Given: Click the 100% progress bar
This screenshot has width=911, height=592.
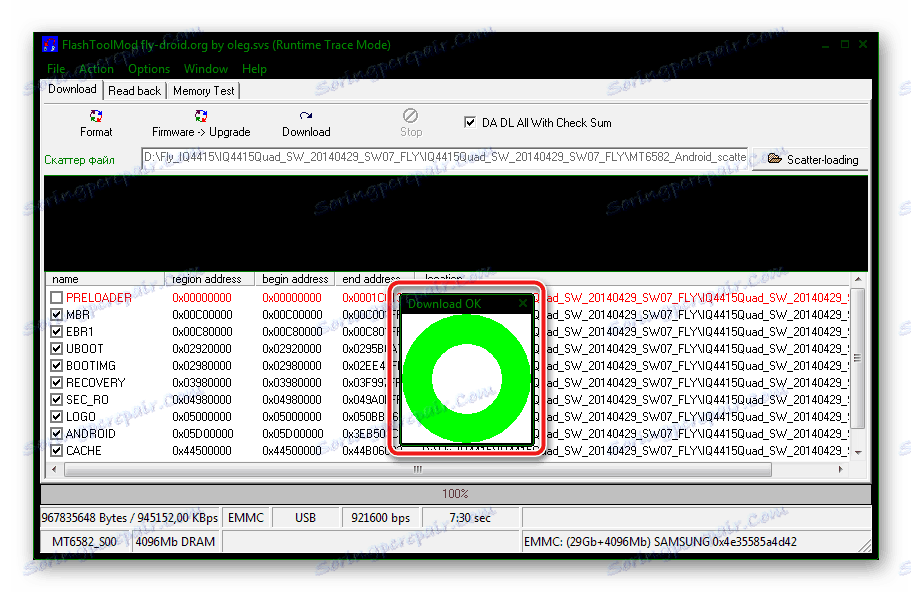Looking at the screenshot, I should [455, 492].
